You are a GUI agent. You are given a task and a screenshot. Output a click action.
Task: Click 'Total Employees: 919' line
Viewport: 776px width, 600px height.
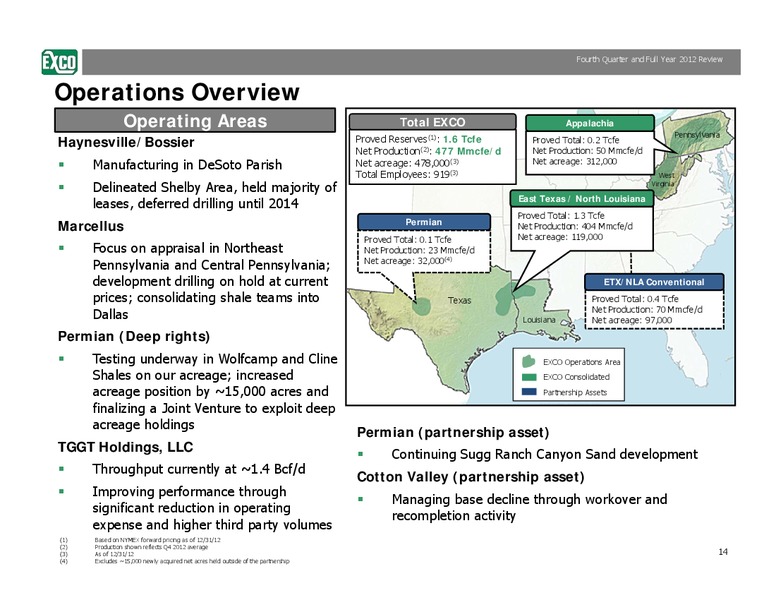point(407,174)
